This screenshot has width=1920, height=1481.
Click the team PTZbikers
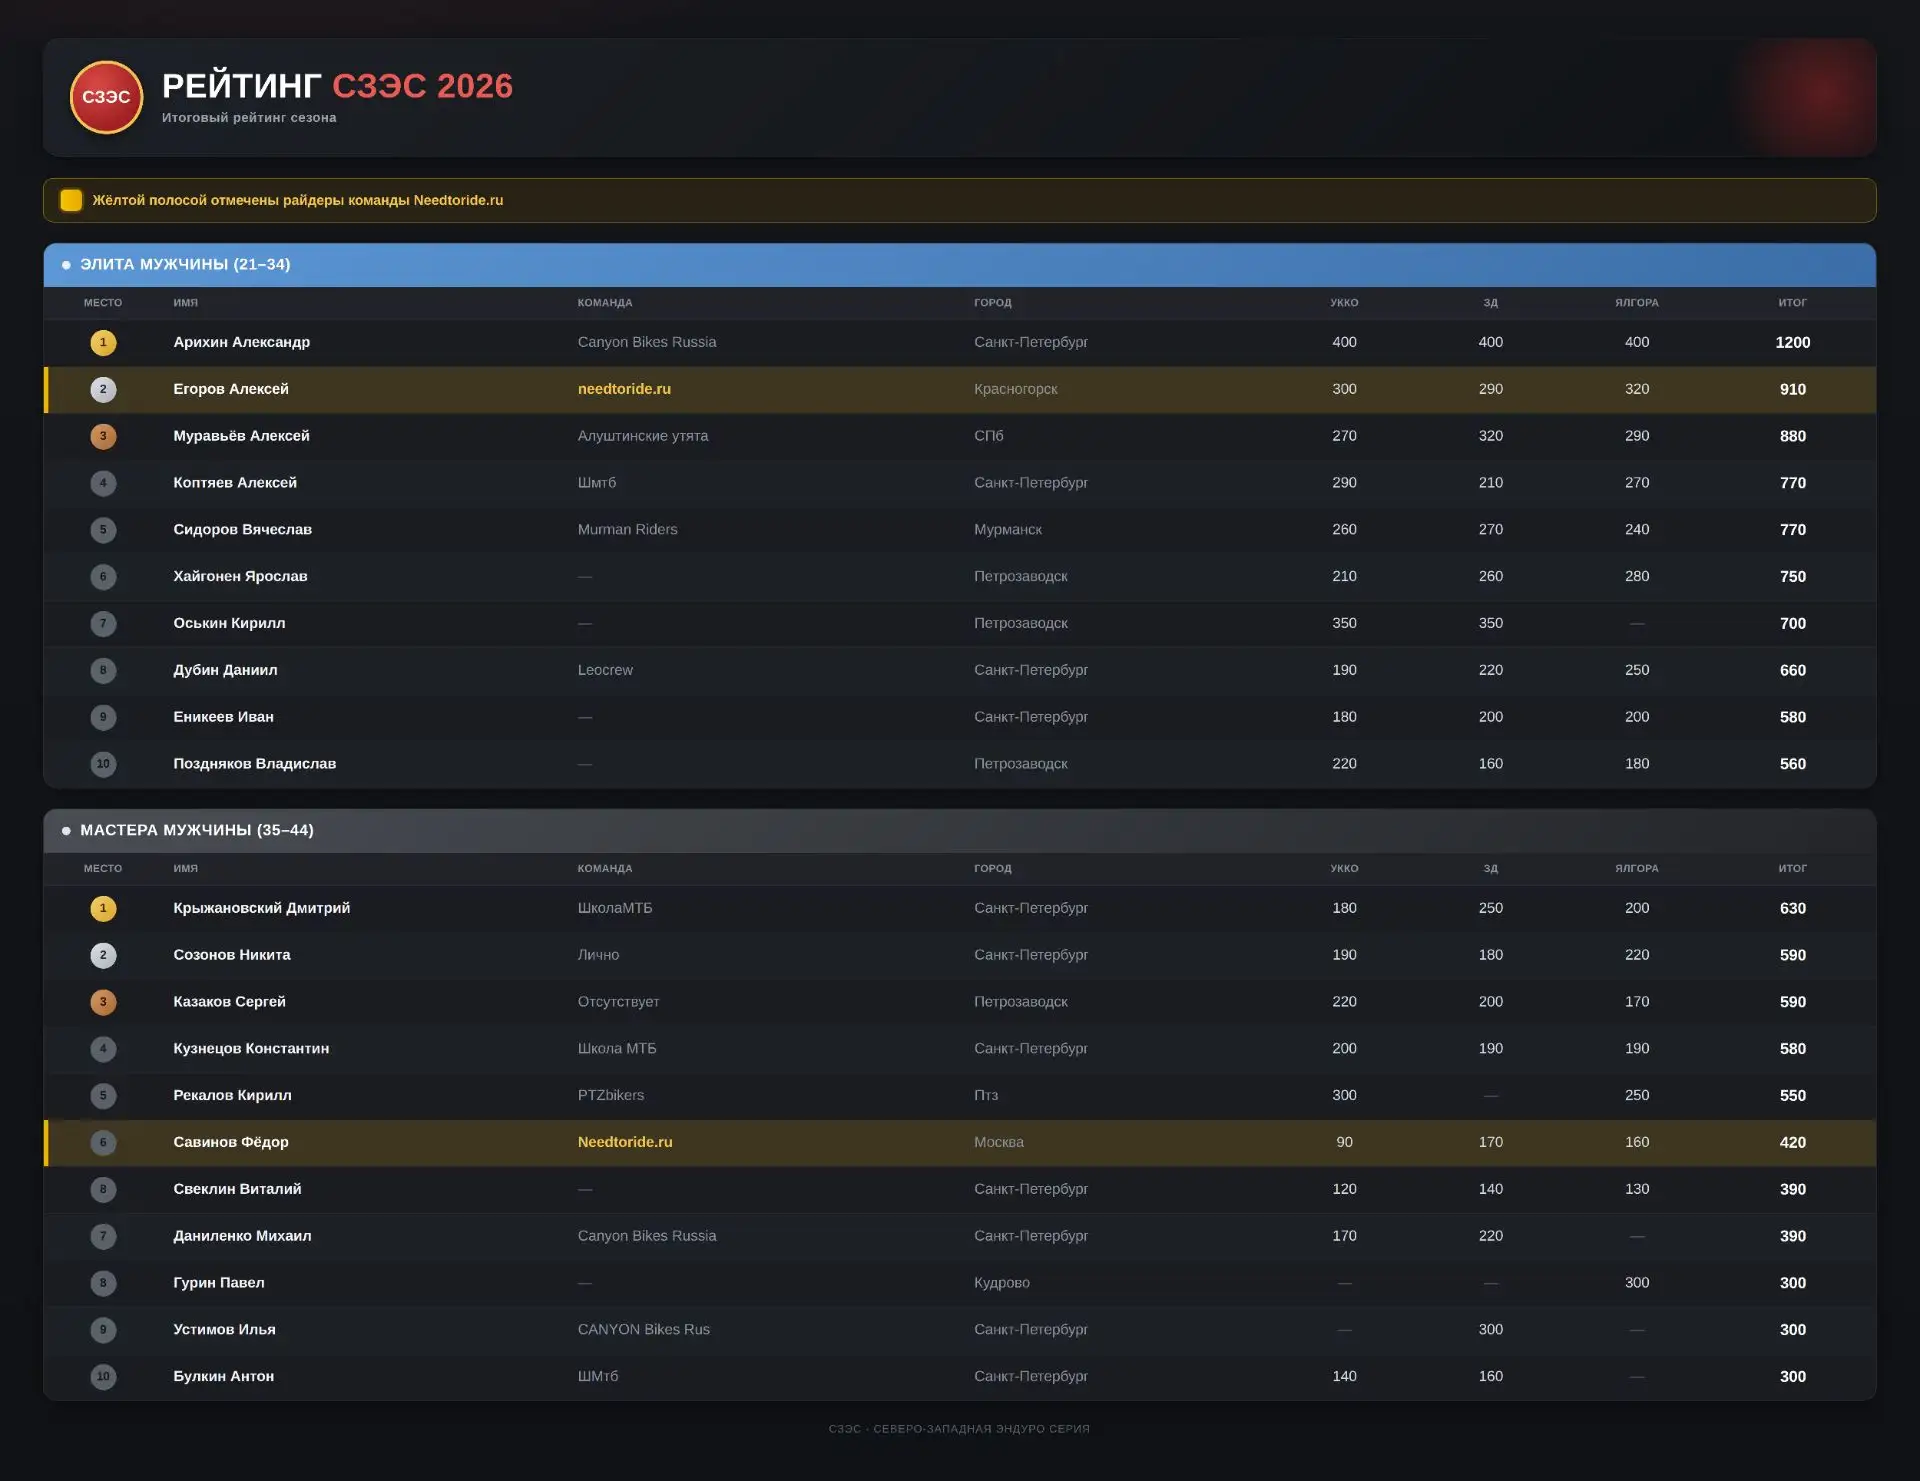point(610,1095)
